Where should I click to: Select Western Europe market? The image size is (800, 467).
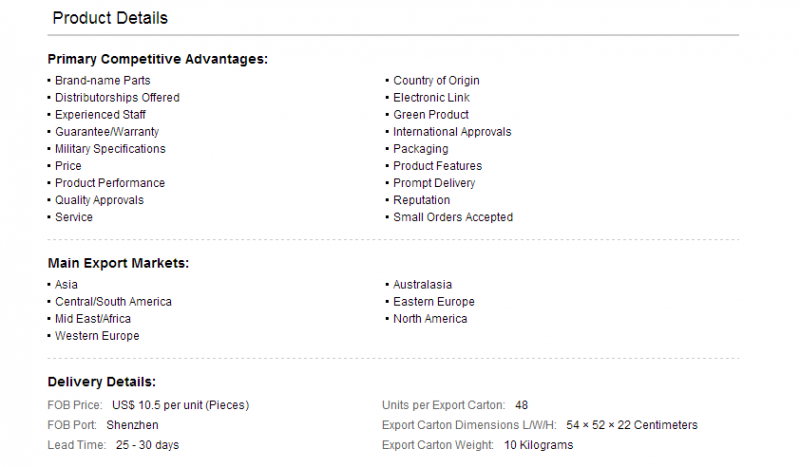[97, 336]
